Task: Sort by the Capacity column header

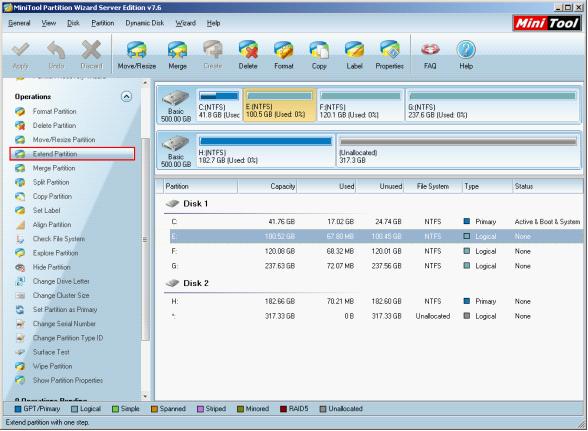Action: click(267, 186)
